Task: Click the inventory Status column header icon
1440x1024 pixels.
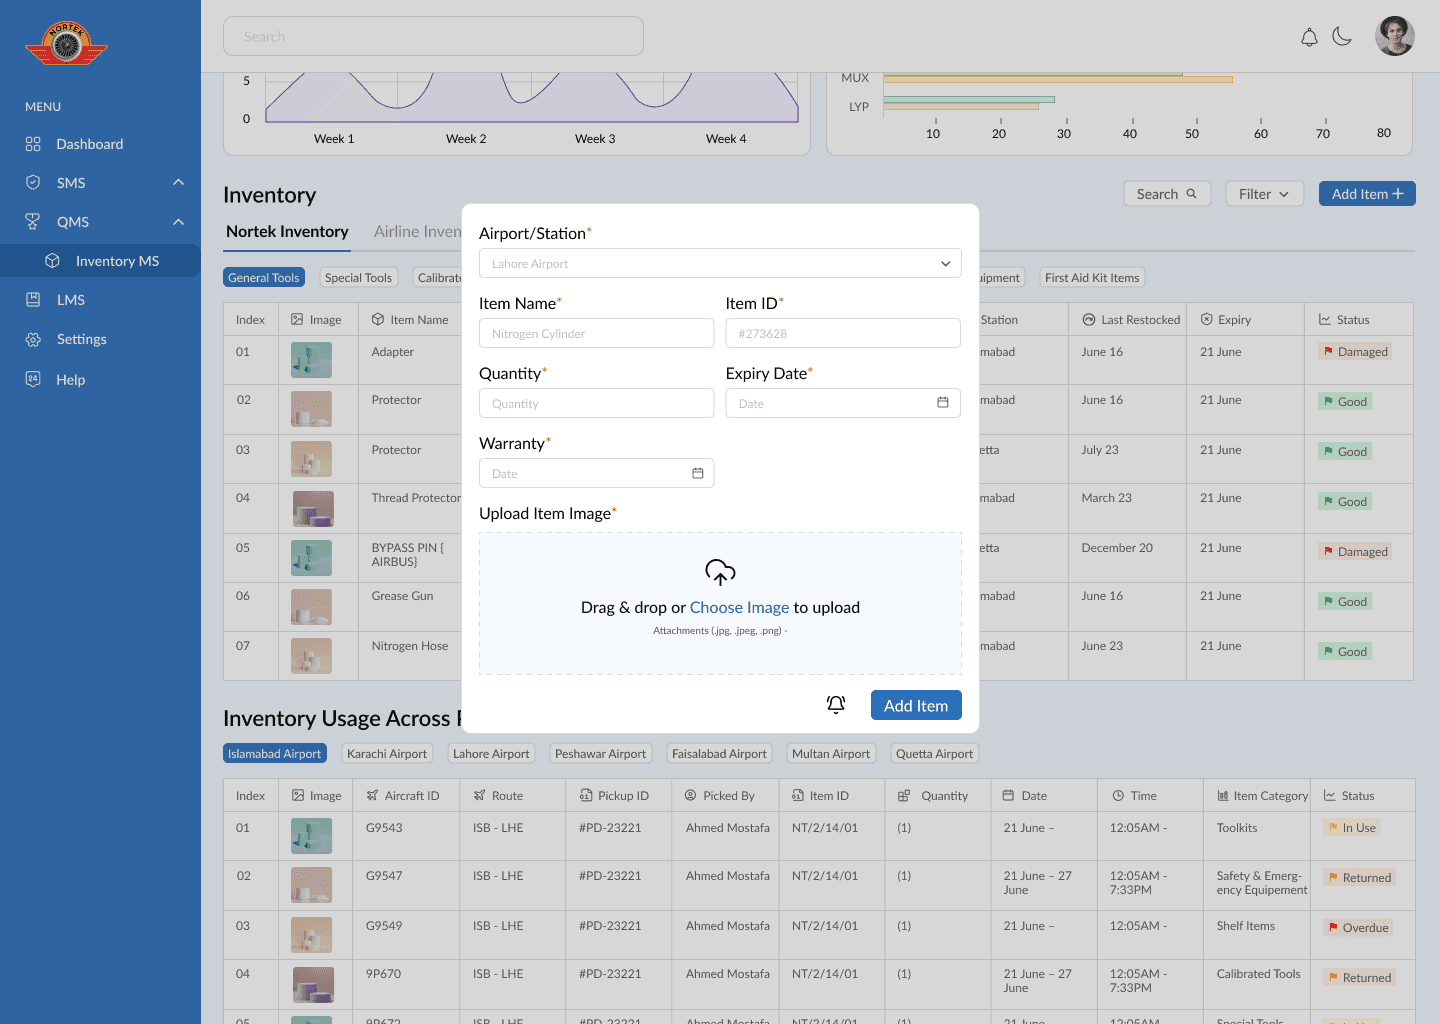Action: coord(1325,319)
